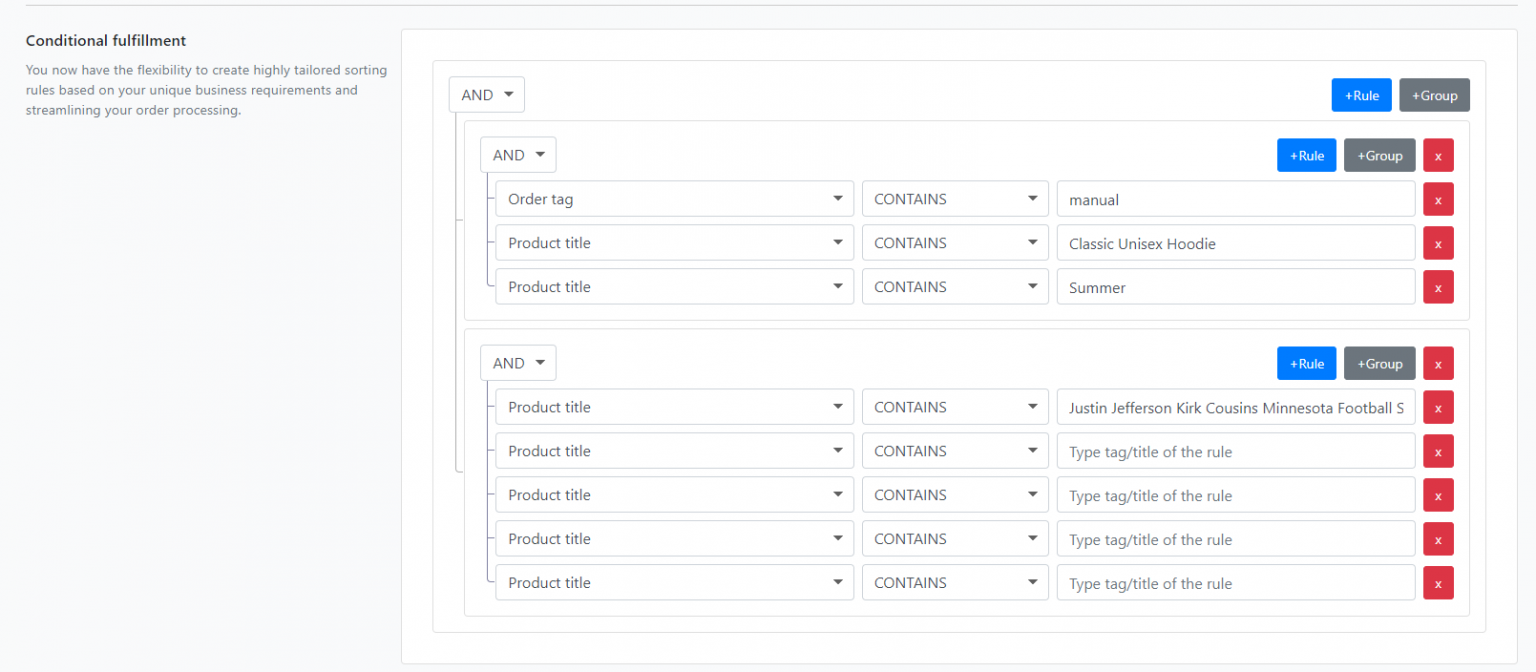Open CONTAINS dropdown for the manual rule
1536x672 pixels.
tap(954, 199)
